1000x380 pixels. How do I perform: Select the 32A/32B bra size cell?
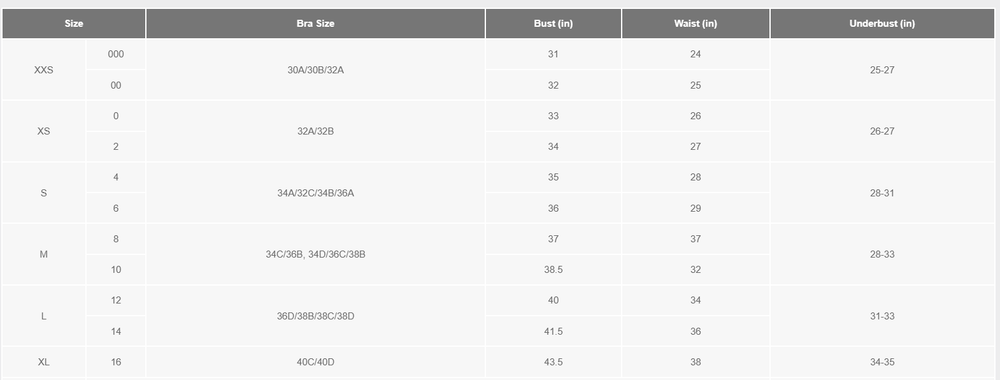pos(316,131)
